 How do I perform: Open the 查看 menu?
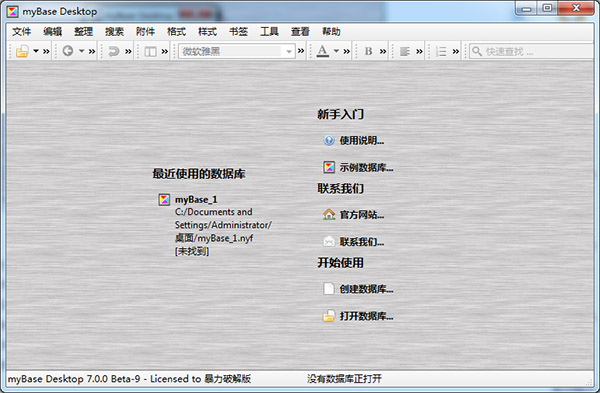coord(300,31)
